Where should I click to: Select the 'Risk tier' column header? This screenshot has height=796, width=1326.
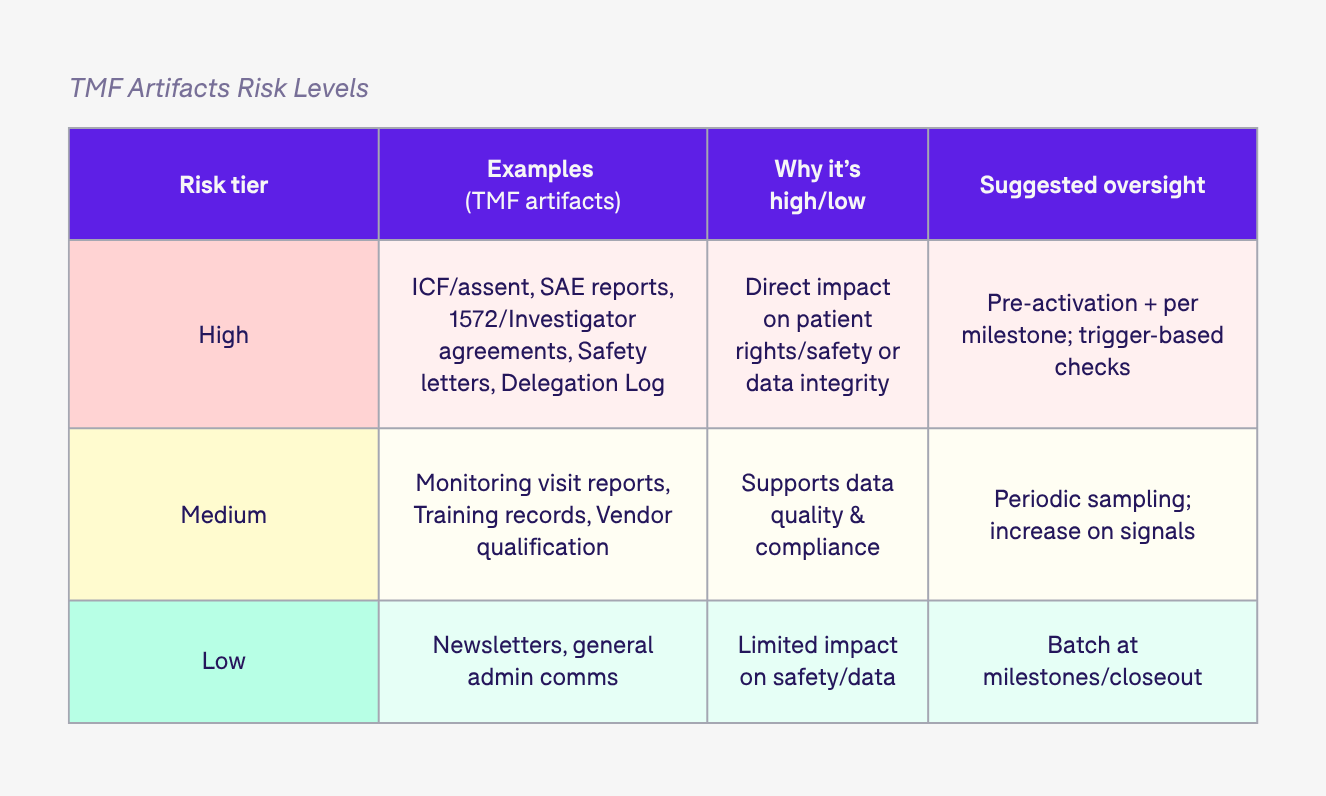click(224, 184)
